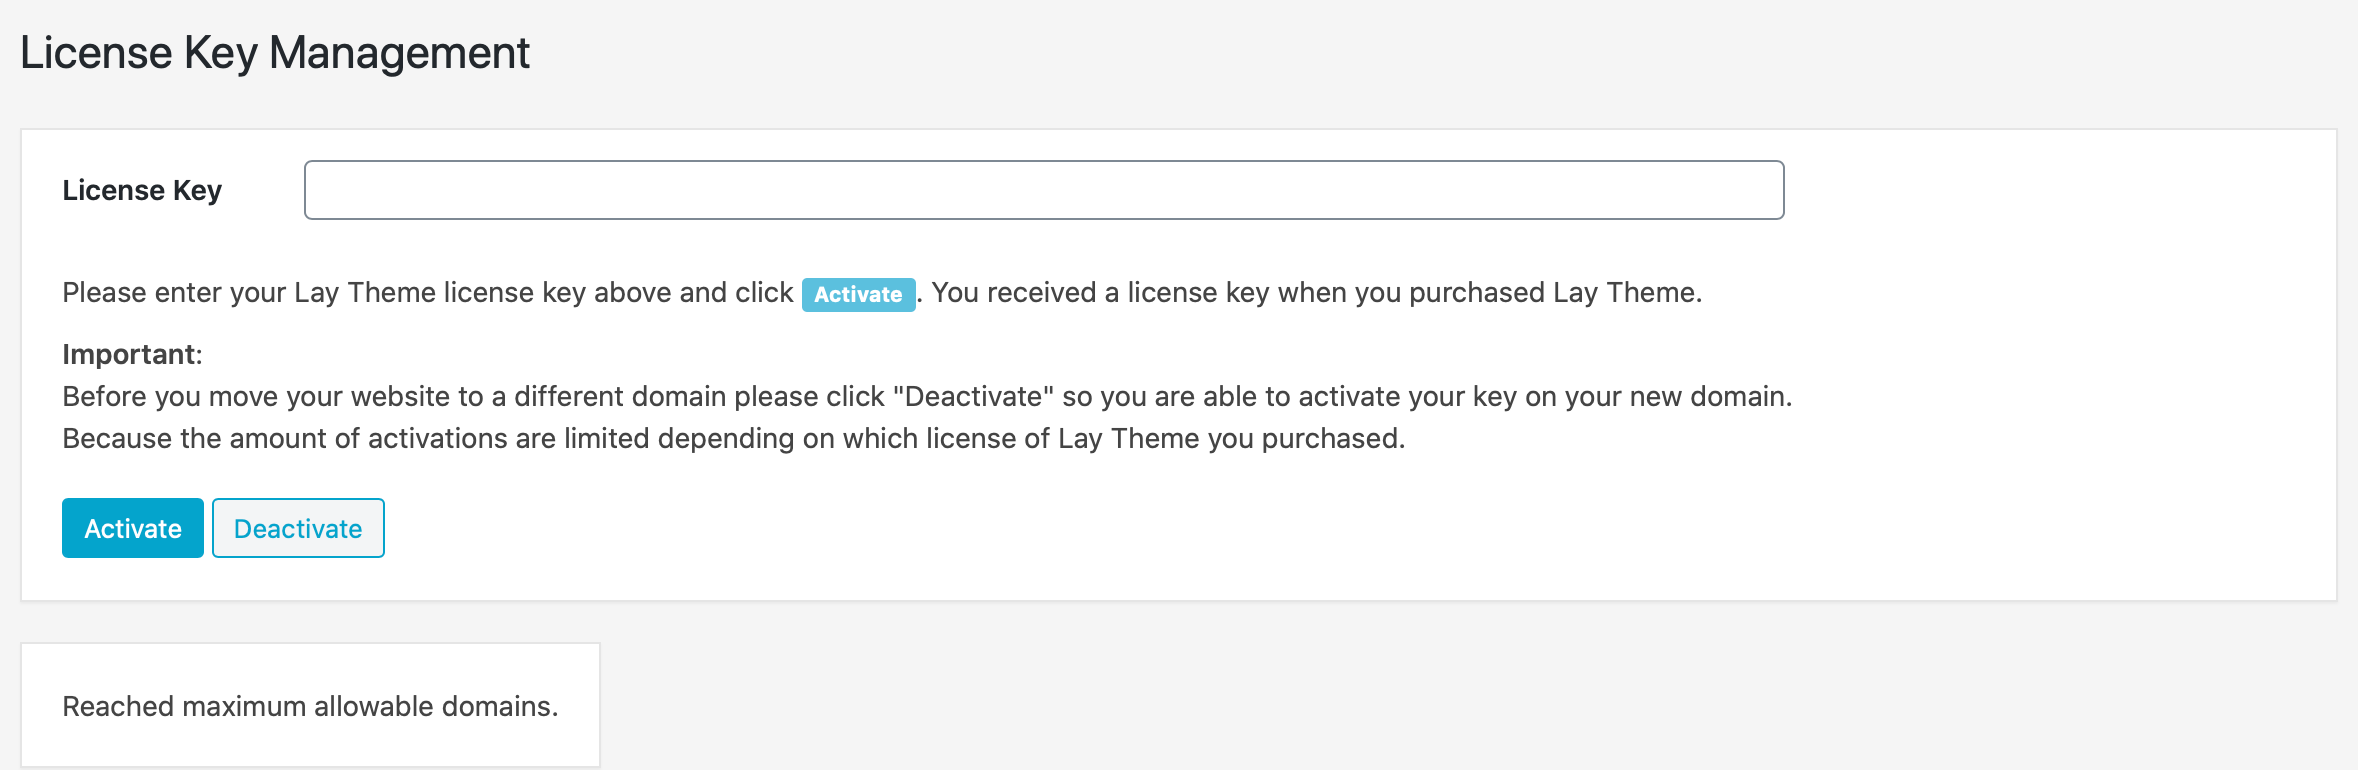Screen dimensions: 2358x770
Task: Click the inline Activate badge in the instructions
Action: [858, 294]
